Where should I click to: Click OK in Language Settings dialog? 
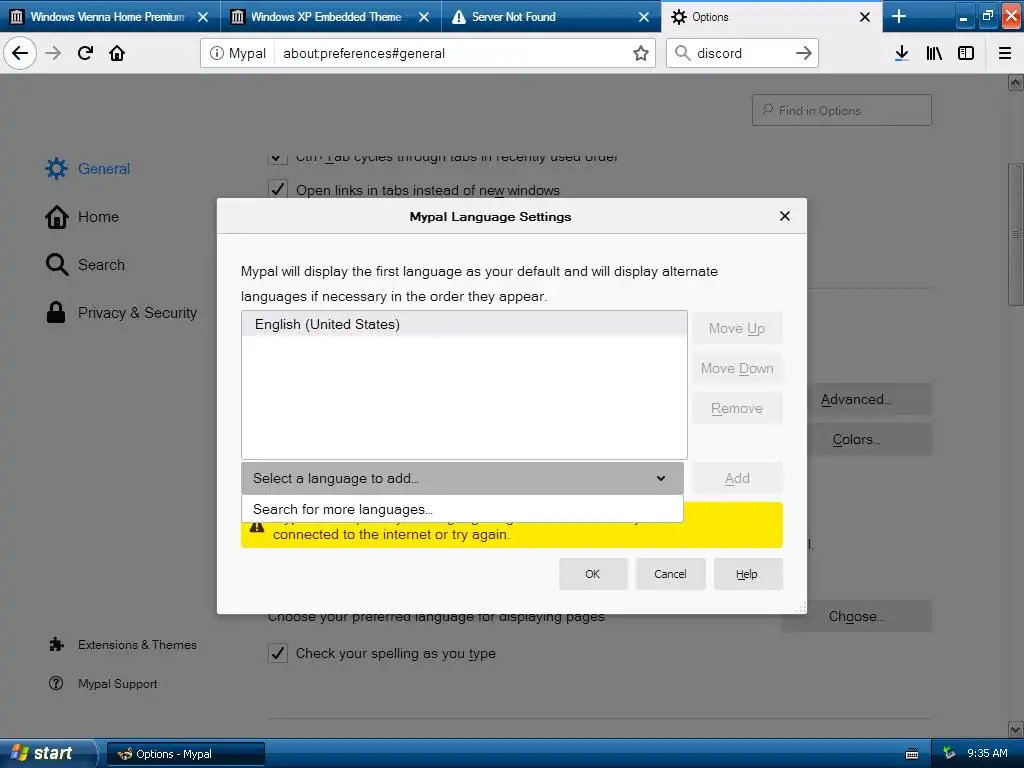(x=593, y=574)
